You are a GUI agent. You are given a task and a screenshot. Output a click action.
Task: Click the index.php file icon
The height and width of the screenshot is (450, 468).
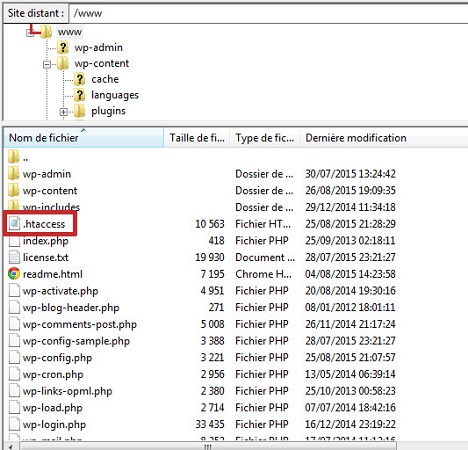(x=14, y=240)
